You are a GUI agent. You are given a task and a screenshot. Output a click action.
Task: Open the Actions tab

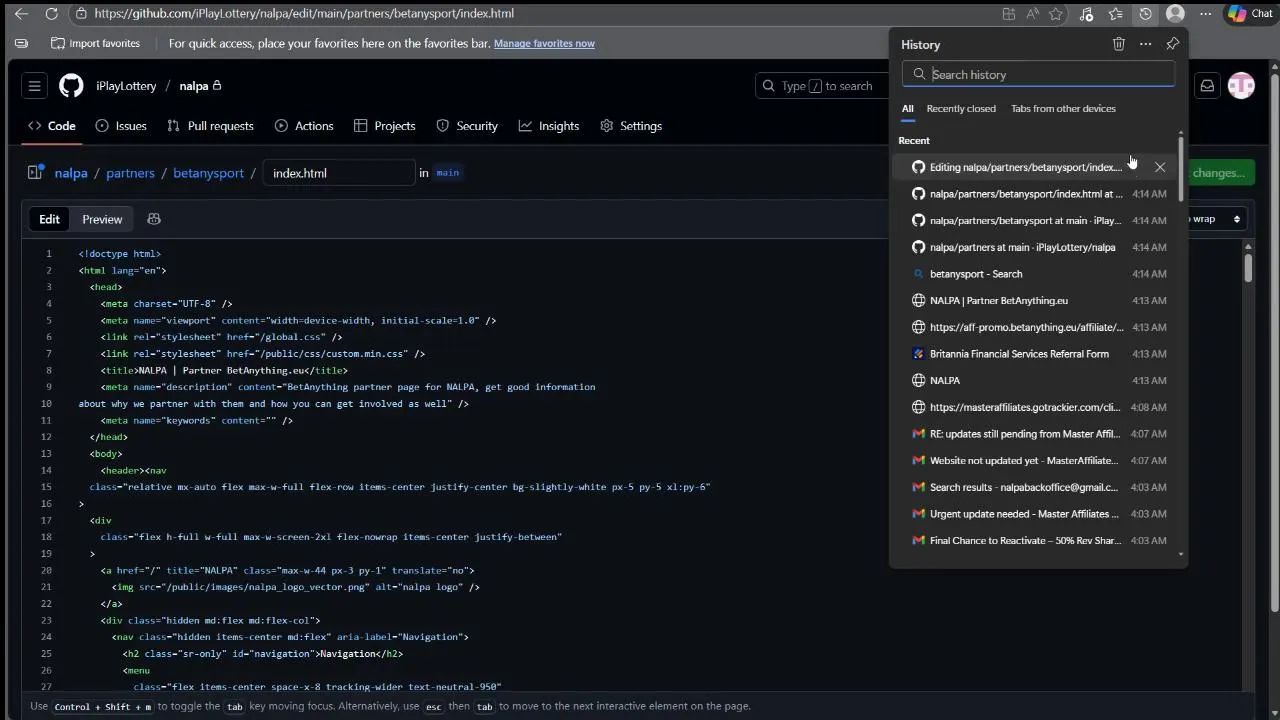point(304,126)
